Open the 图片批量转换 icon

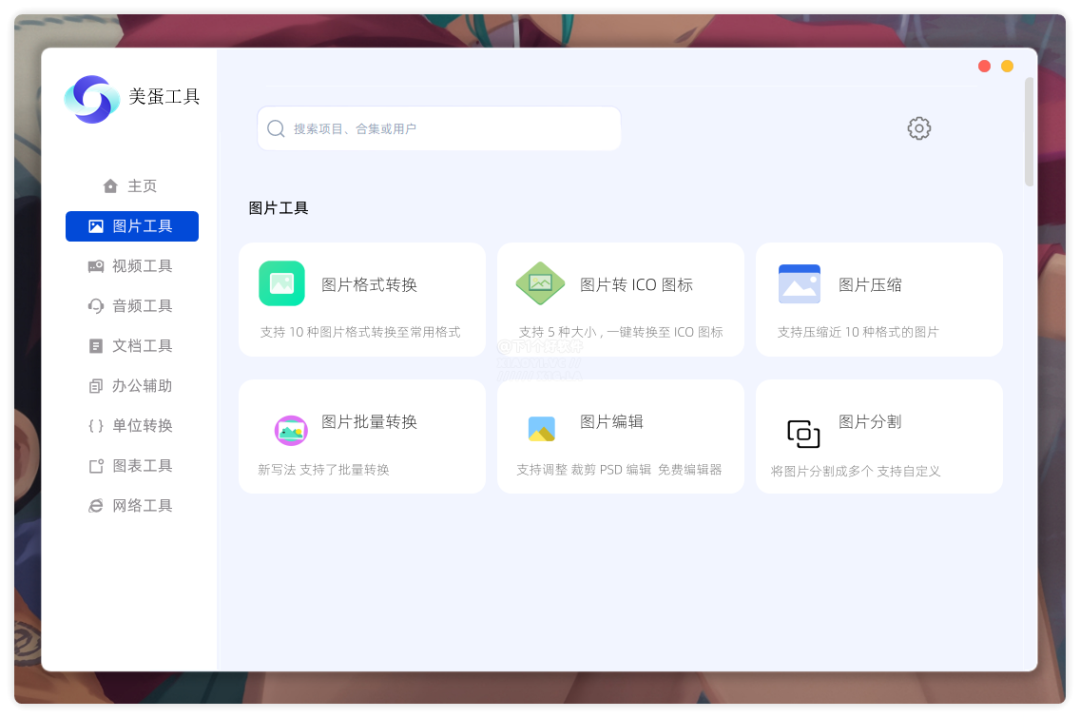pyautogui.click(x=290, y=430)
